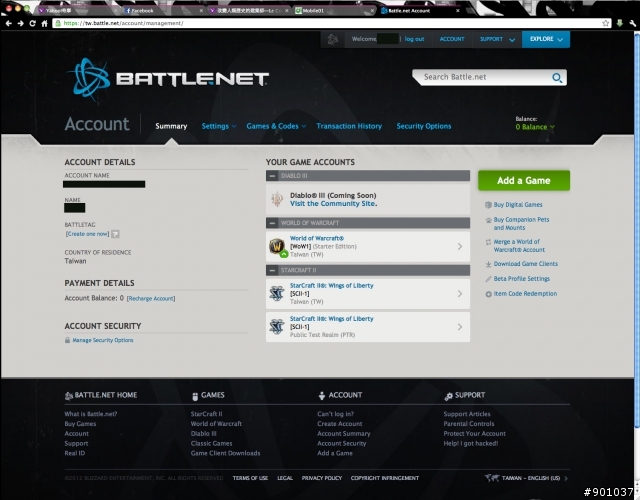Click the Battle.net Home footer icon
The height and width of the screenshot is (500, 640).
69,396
